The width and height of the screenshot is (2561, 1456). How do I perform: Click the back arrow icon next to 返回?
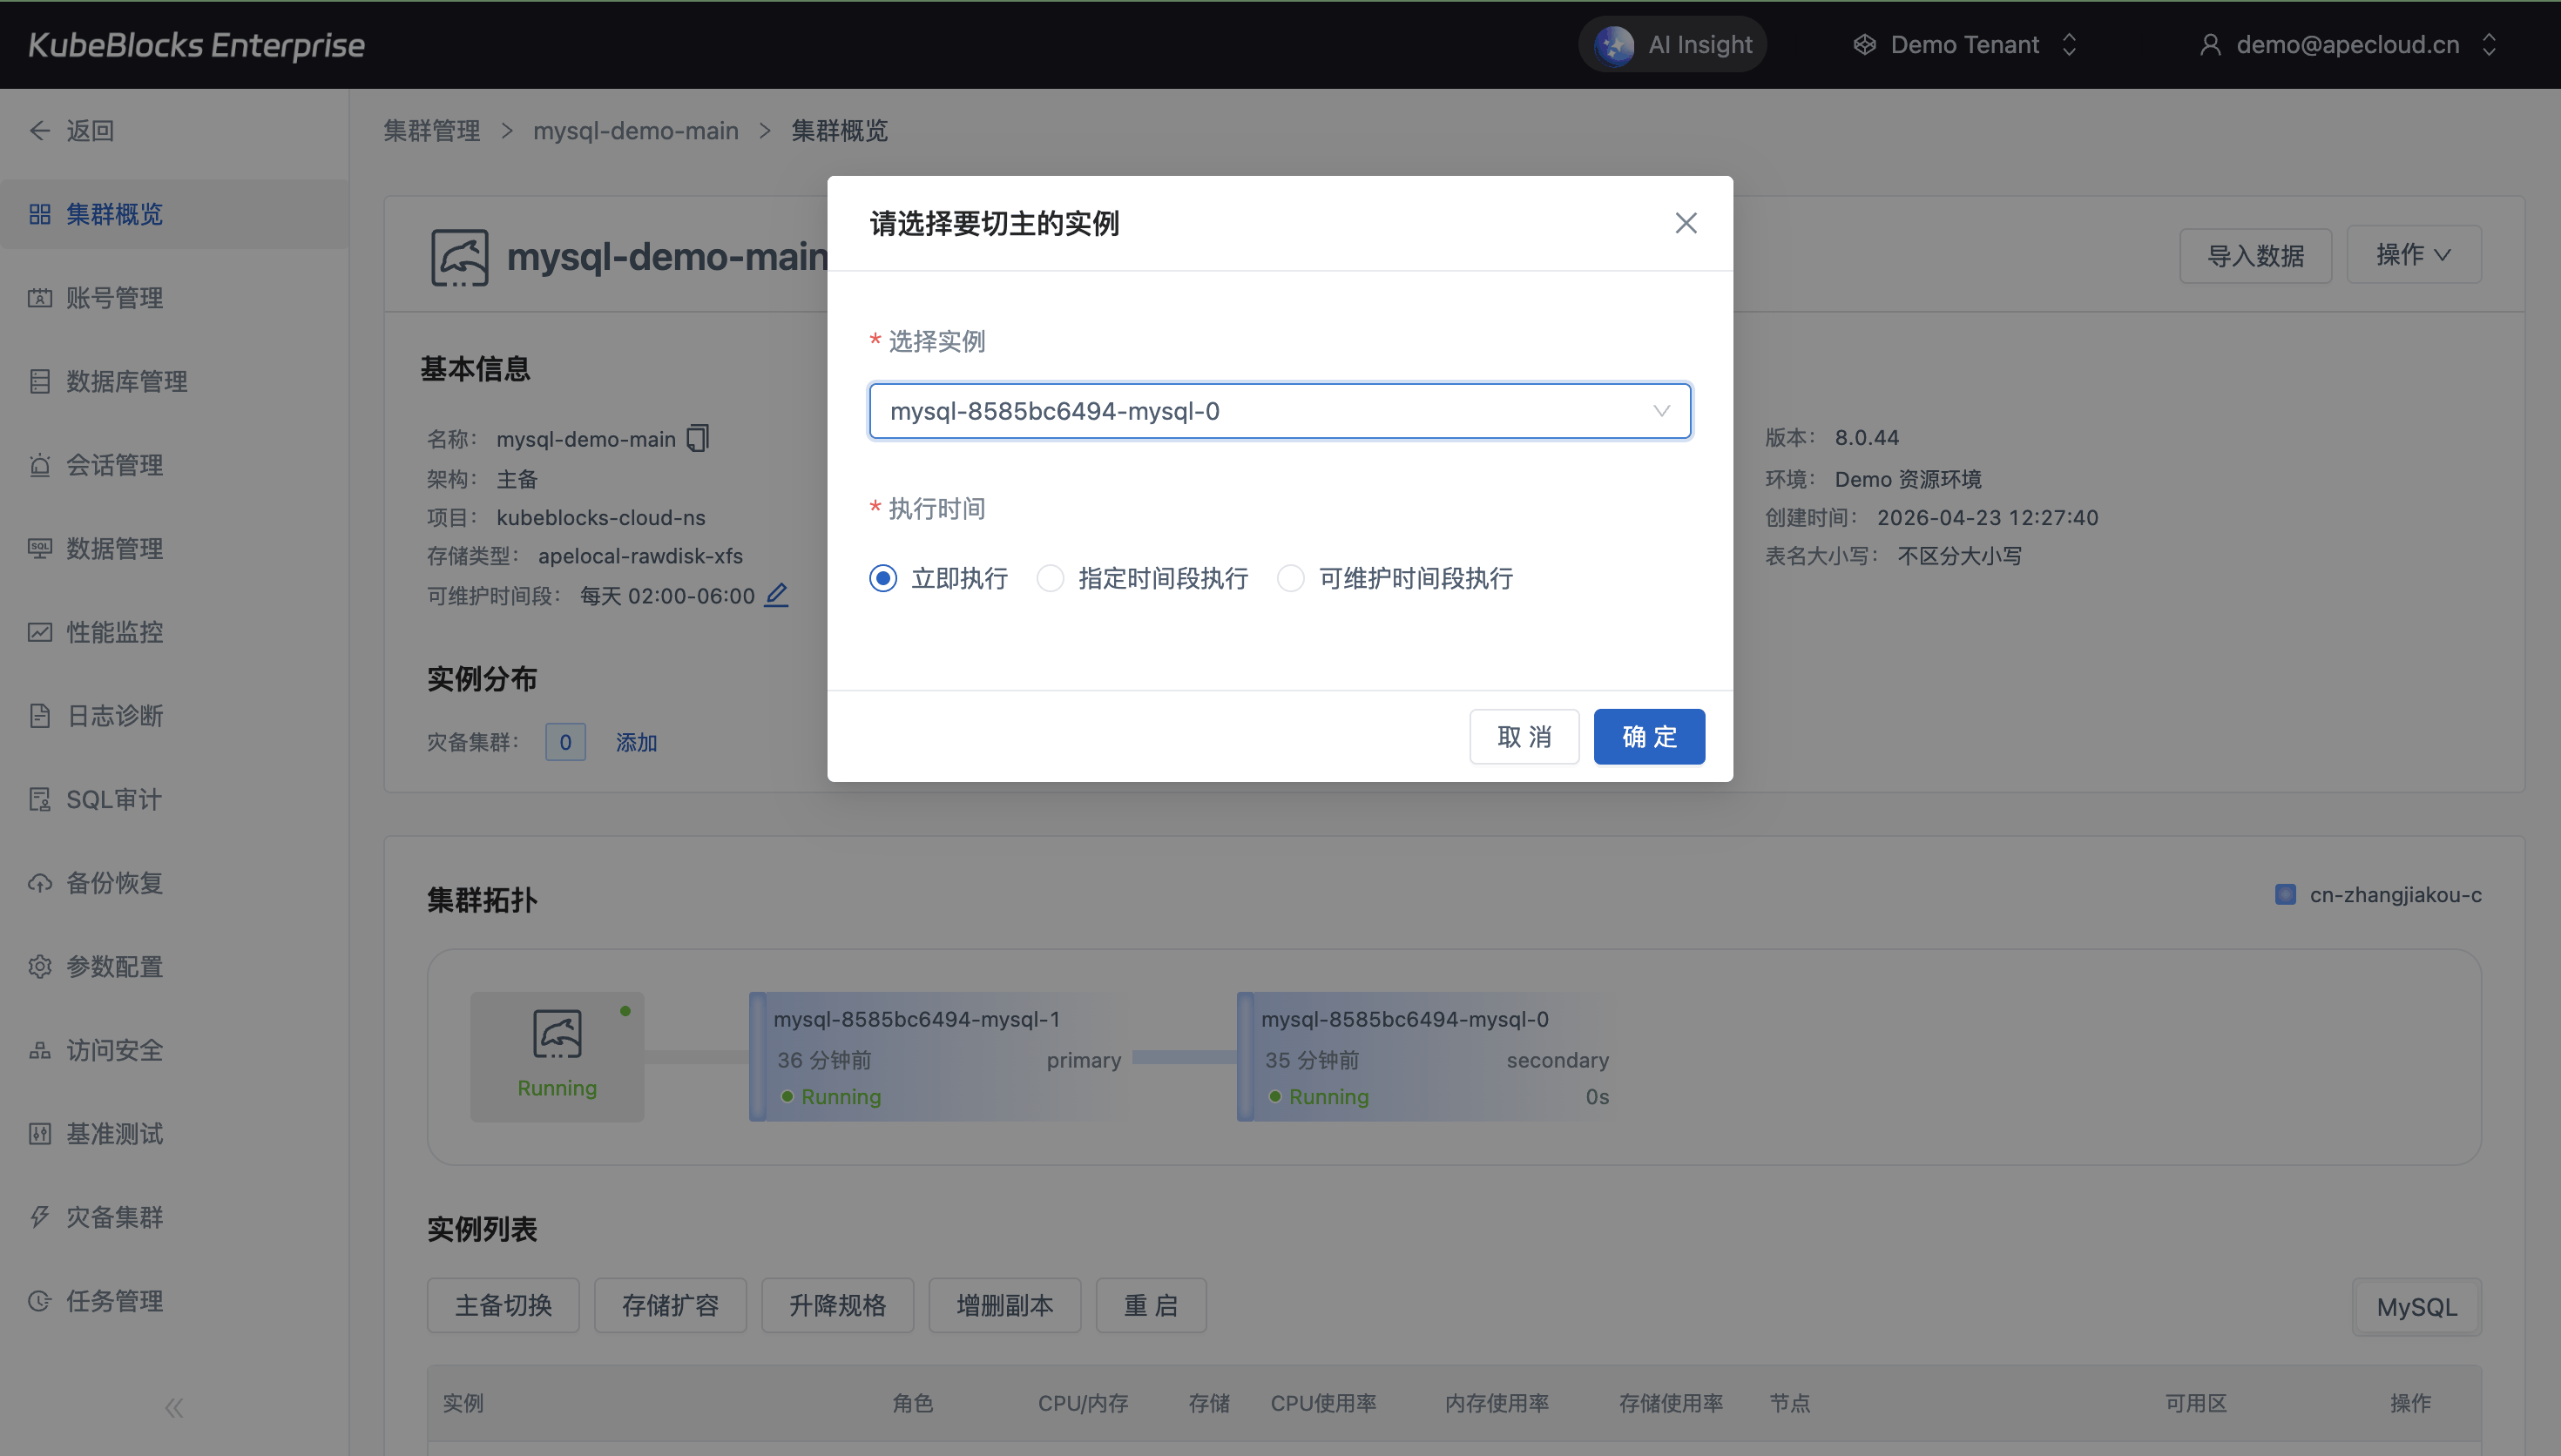[40, 130]
